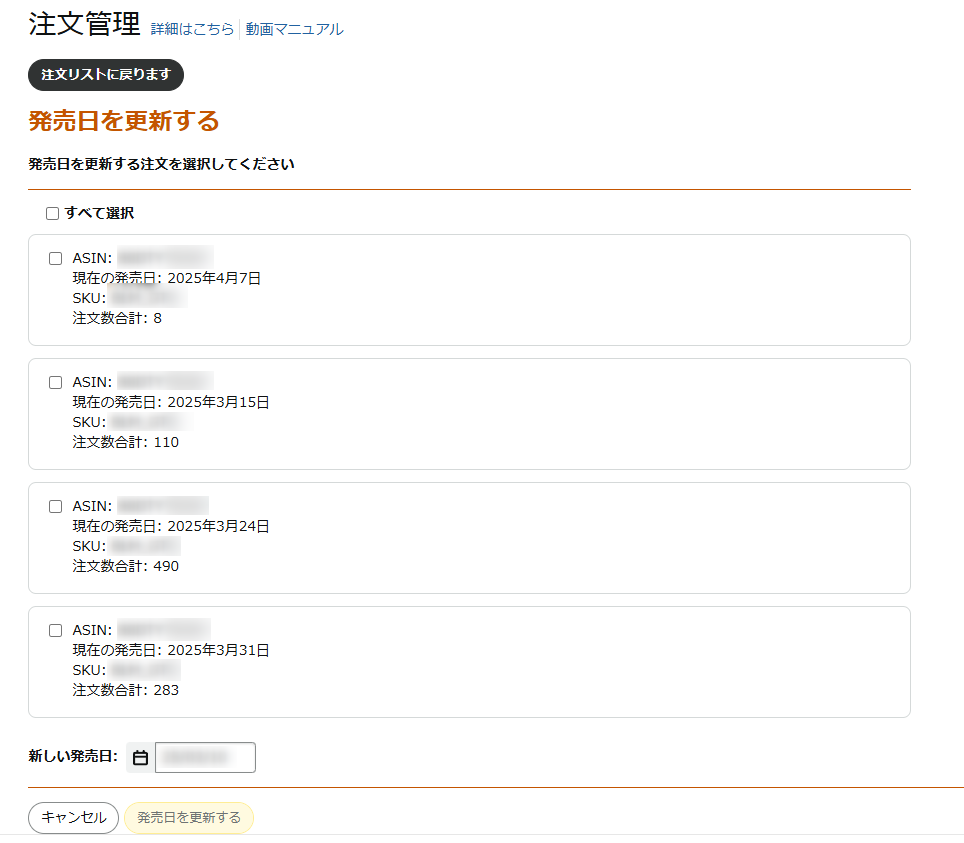Click the 注文管理 page title
This screenshot has width=964, height=843.
(x=84, y=25)
